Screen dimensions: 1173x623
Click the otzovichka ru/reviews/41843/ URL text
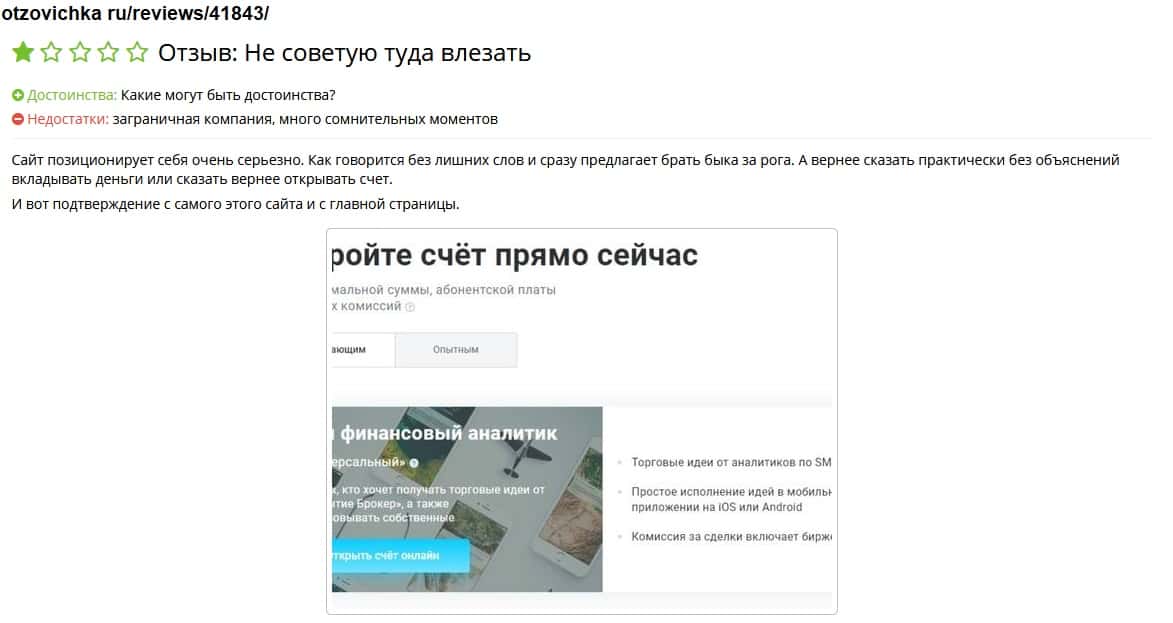pyautogui.click(x=135, y=13)
